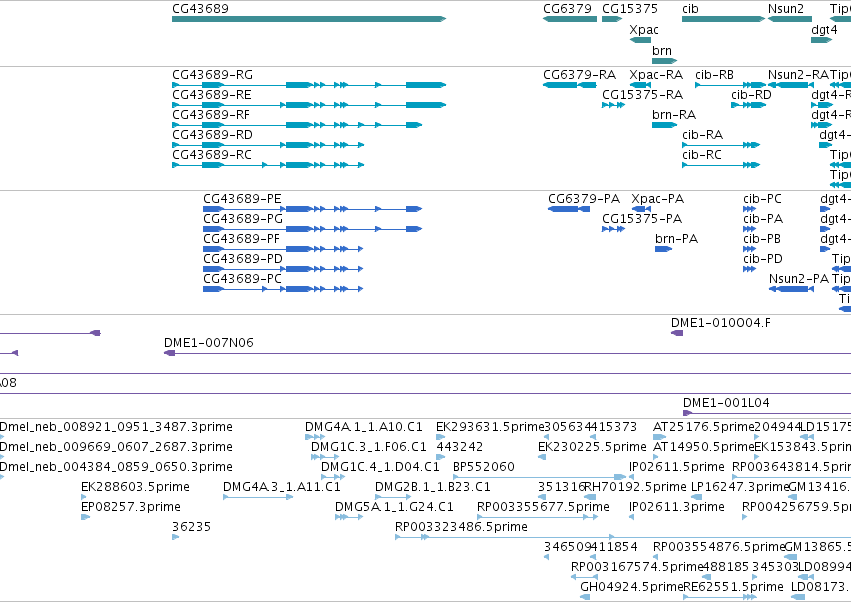Click the DMG5A.1_1.G24.C1 feature
Screen dimensions: 851x602
(x=348, y=517)
